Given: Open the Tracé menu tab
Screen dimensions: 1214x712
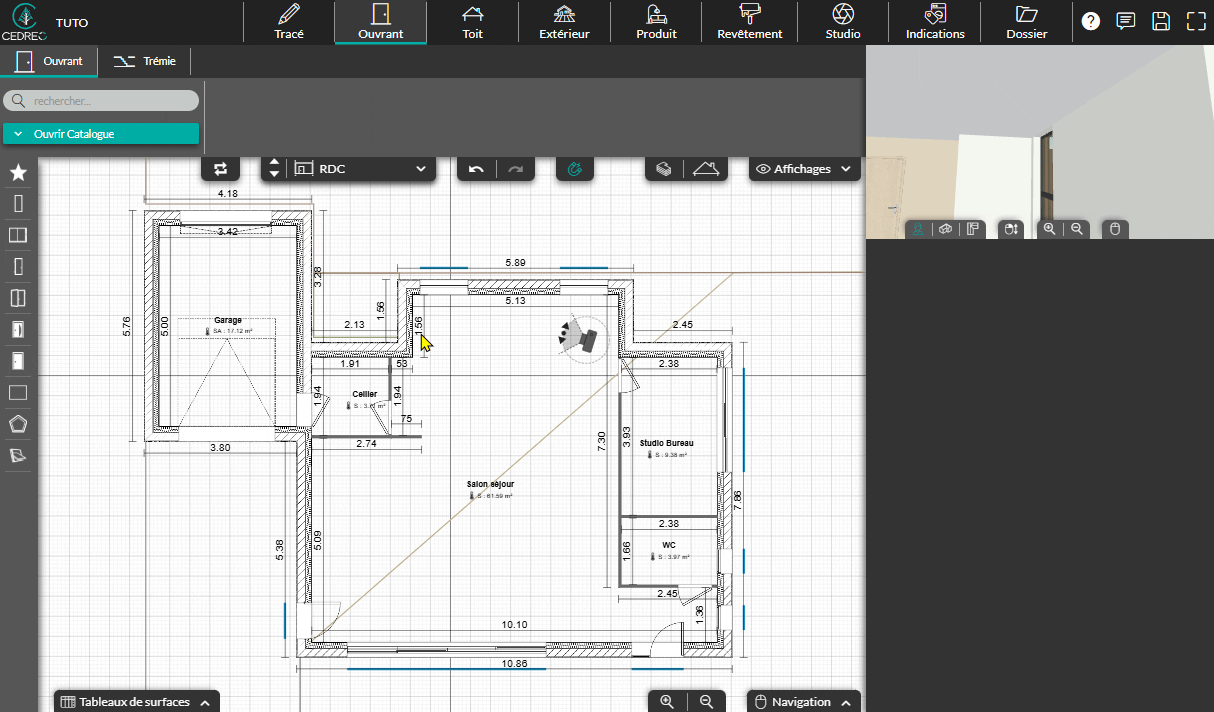Looking at the screenshot, I should pos(289,22).
